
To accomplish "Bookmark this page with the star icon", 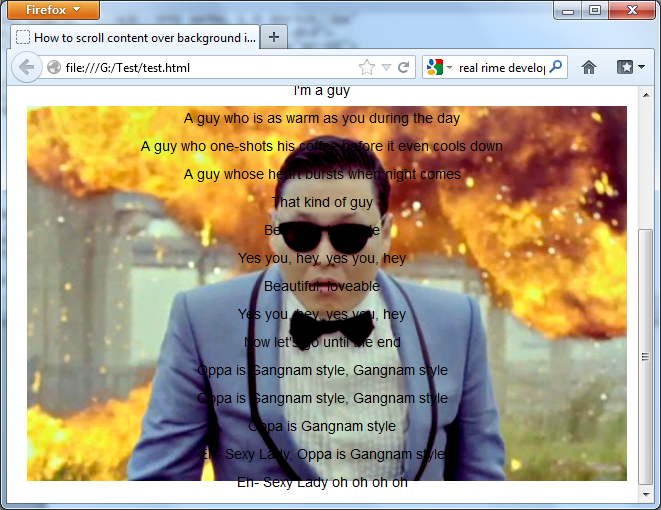I will tap(367, 67).
